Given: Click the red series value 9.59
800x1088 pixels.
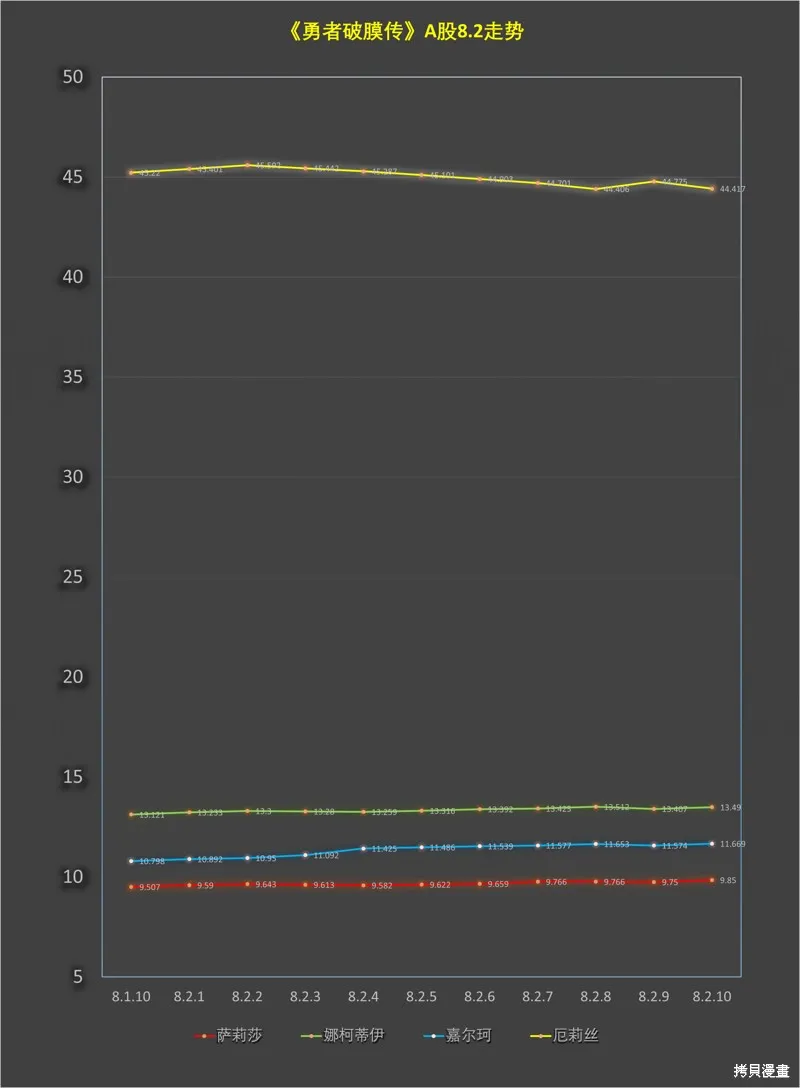Looking at the screenshot, I should pos(205,886).
